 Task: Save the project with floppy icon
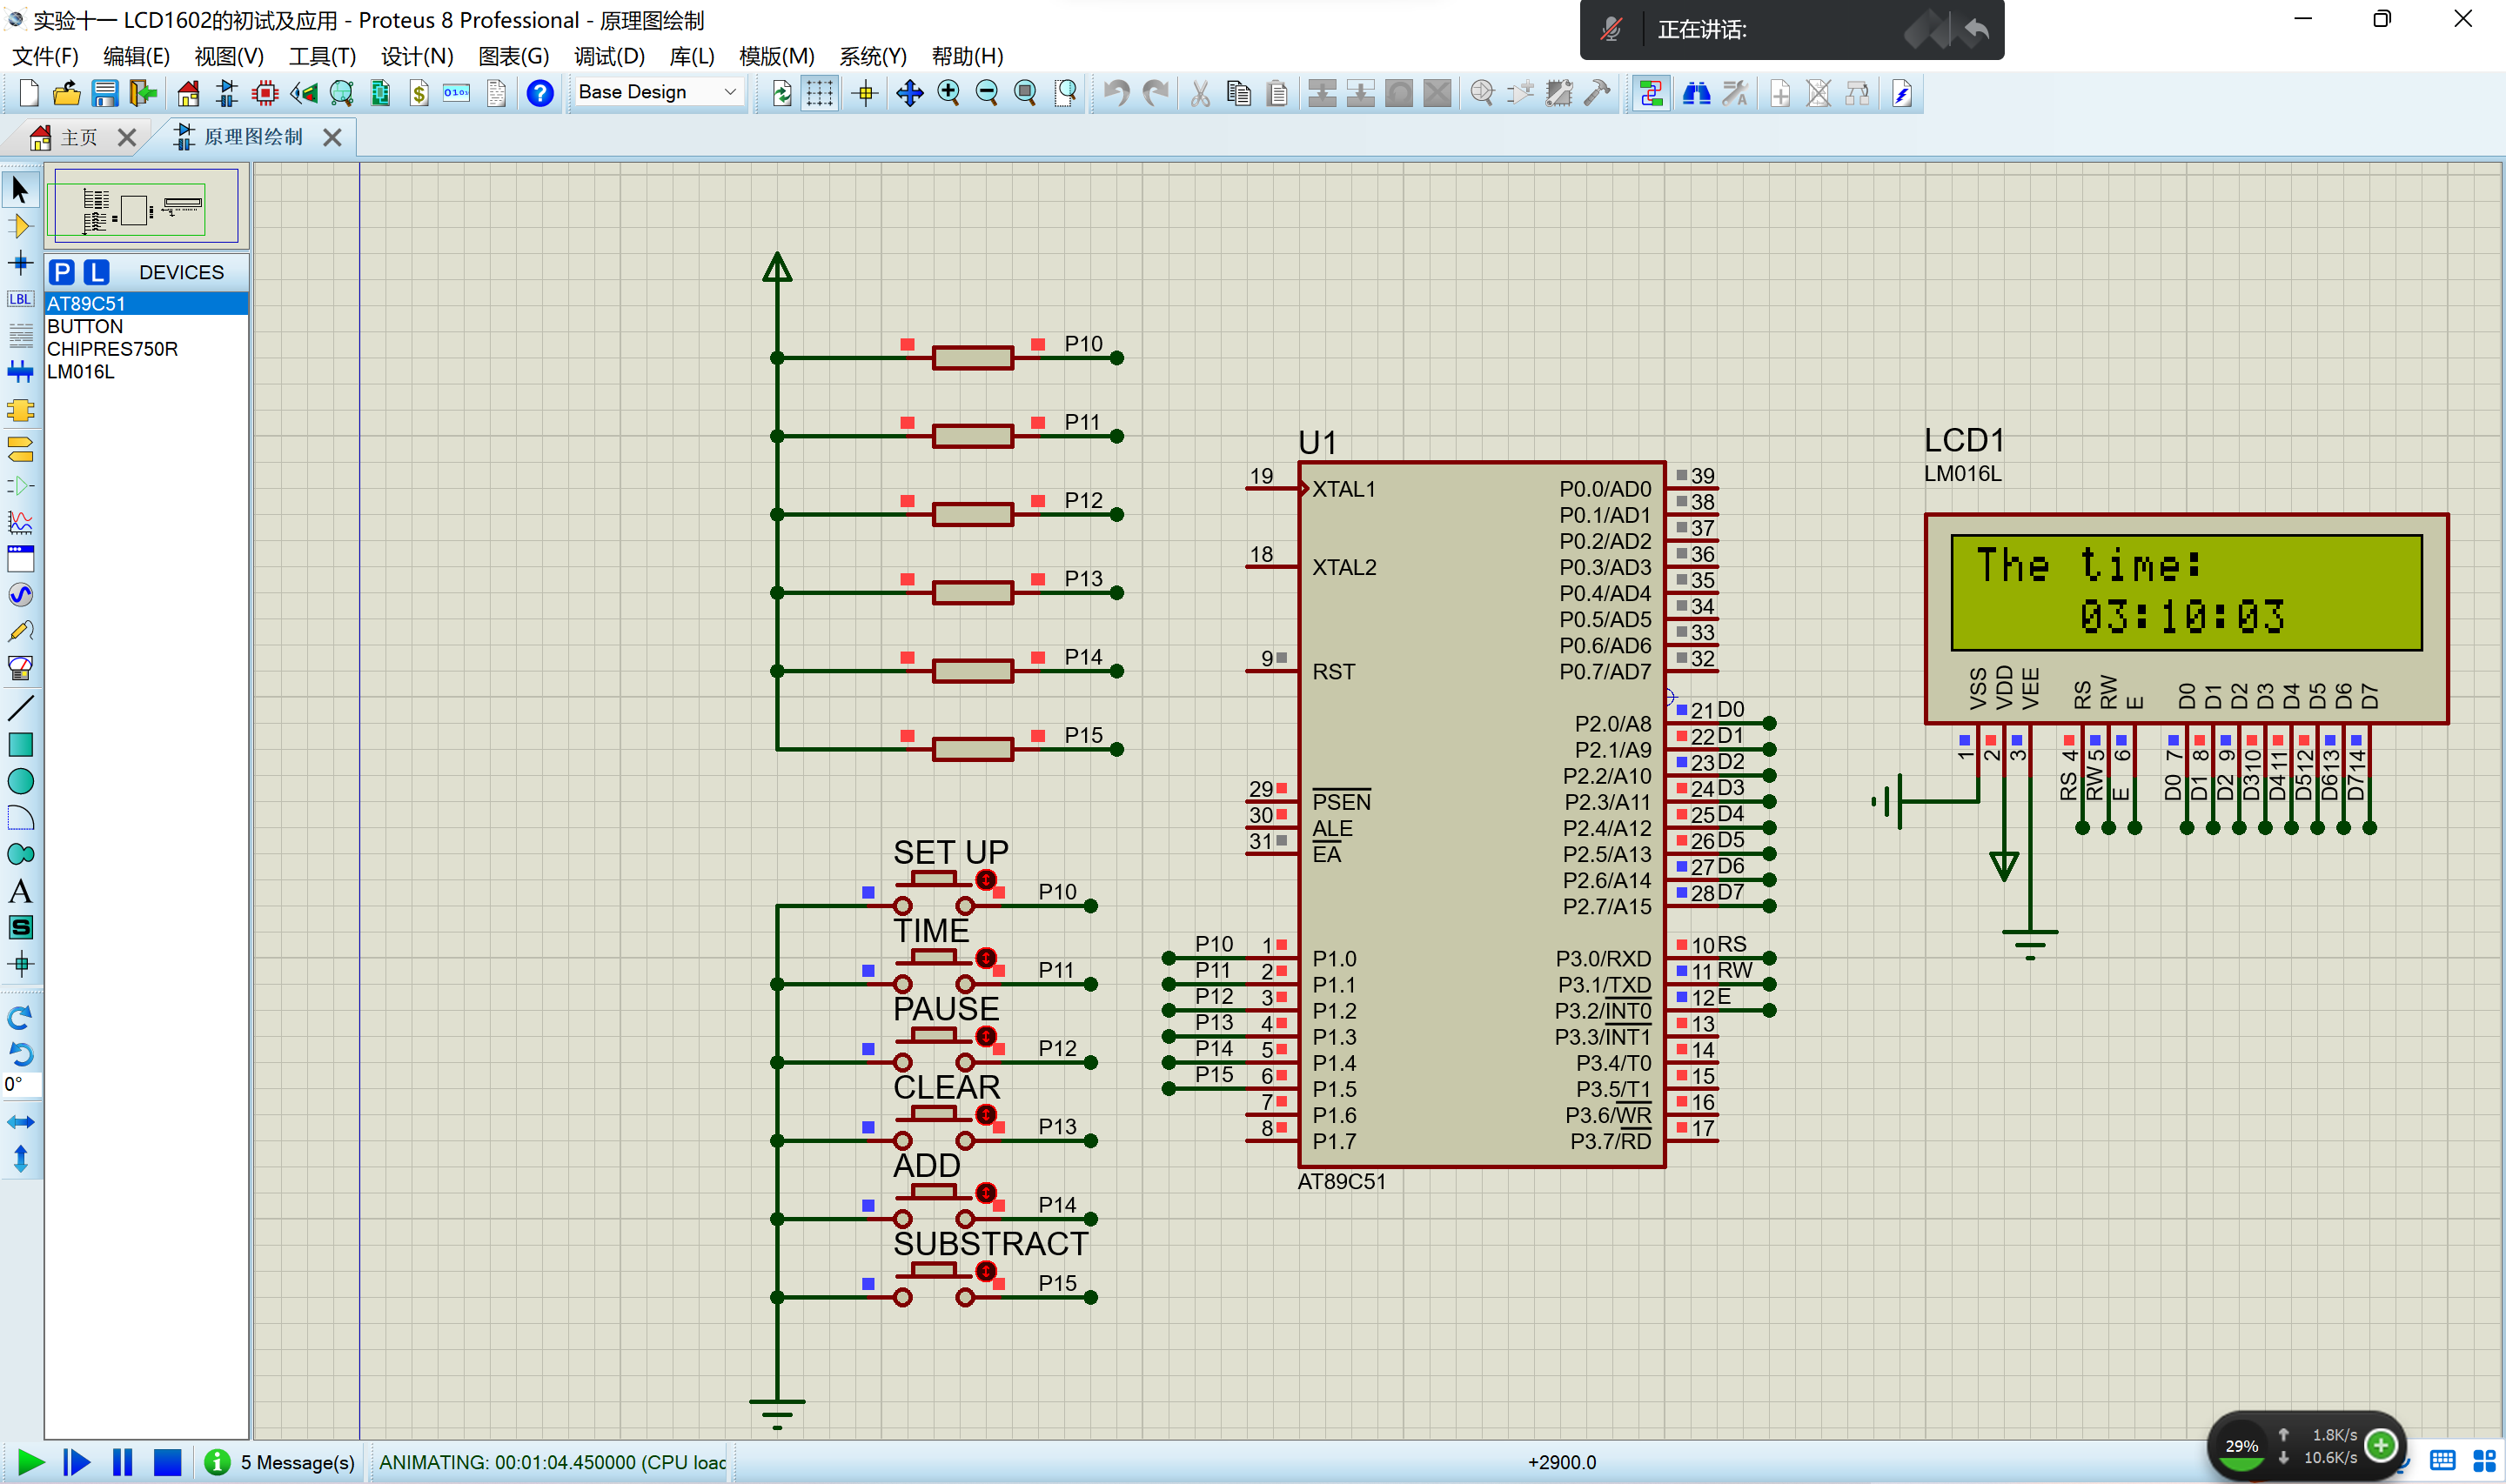(x=104, y=93)
